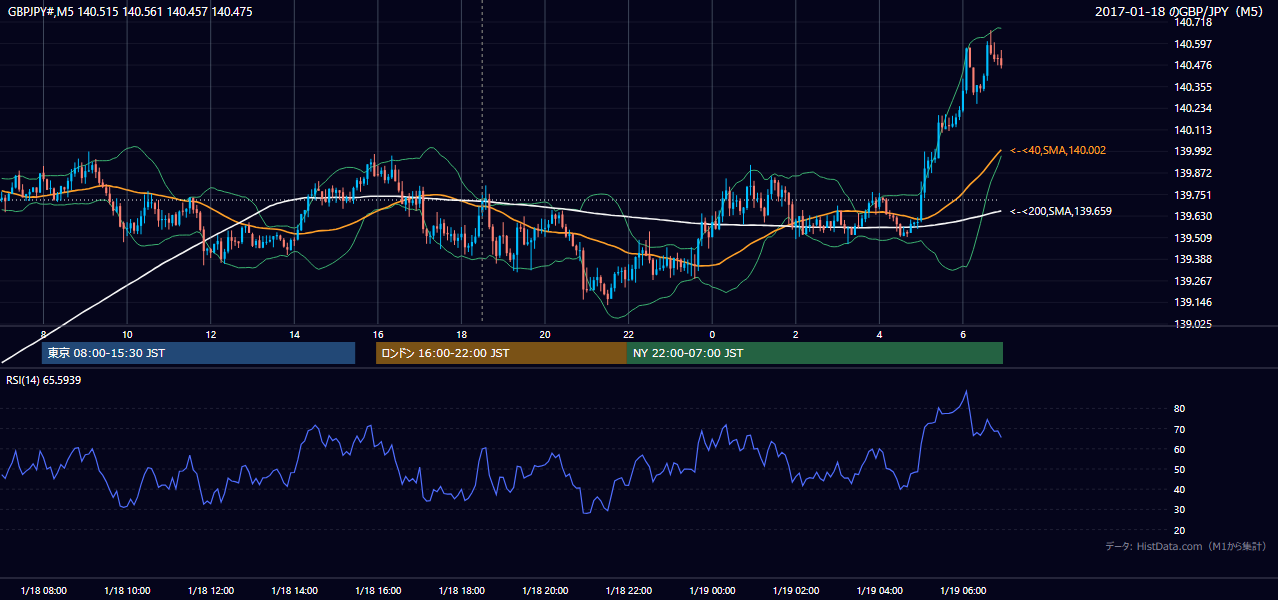Image resolution: width=1278 pixels, height=600 pixels.
Task: Click price axis value 139.509
Action: tap(1192, 238)
